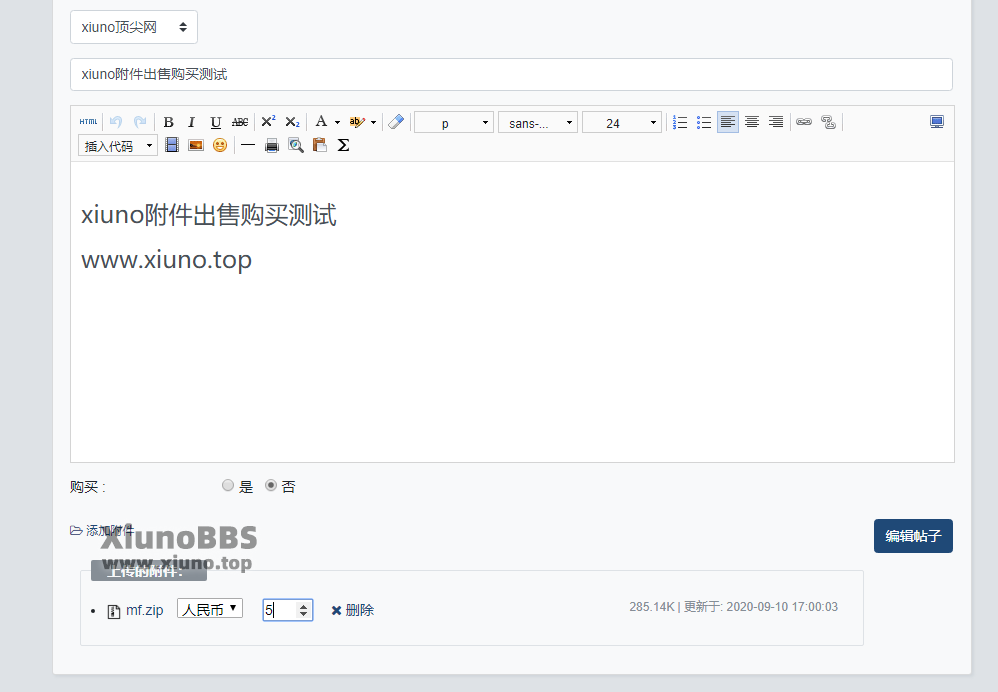Click the heading line xiuno附件出售购买测试 in the editor body
Image resolution: width=998 pixels, height=692 pixels.
click(x=209, y=215)
